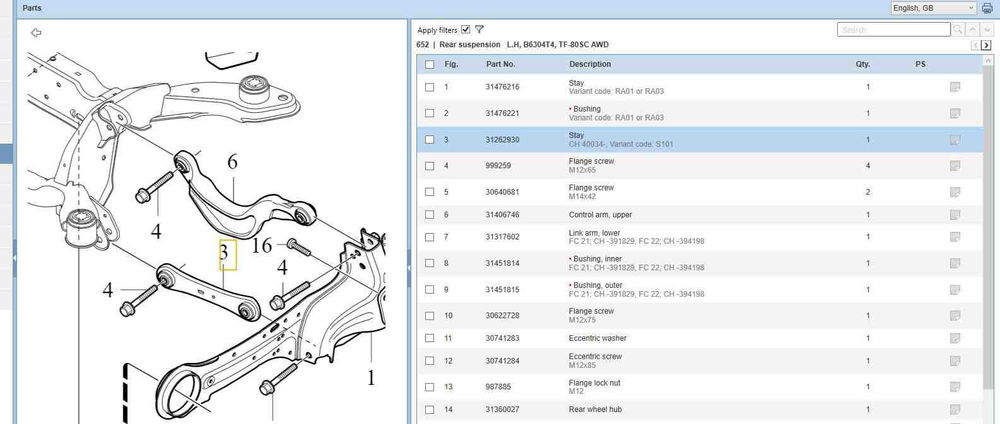
Task: Select callout number 6 in the diagram
Action: pyautogui.click(x=232, y=162)
